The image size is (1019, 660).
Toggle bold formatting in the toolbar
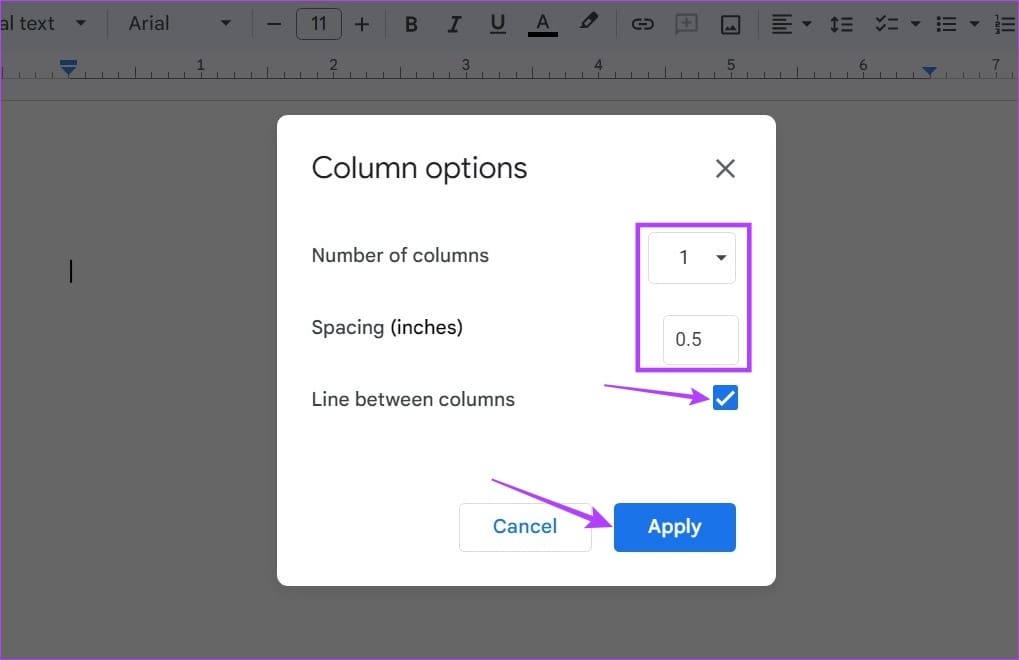coord(411,24)
